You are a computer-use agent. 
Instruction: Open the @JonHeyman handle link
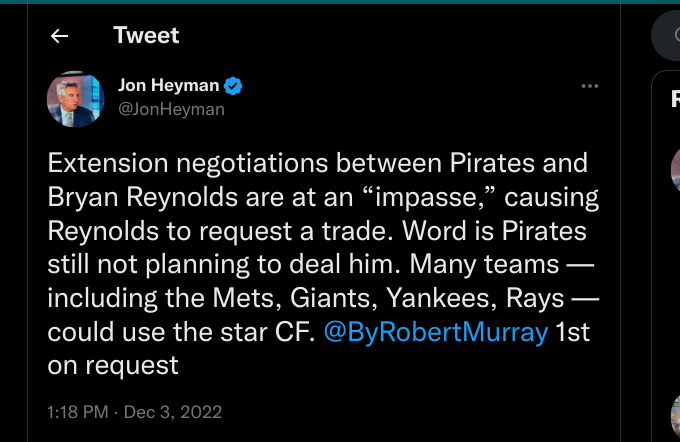click(x=171, y=109)
